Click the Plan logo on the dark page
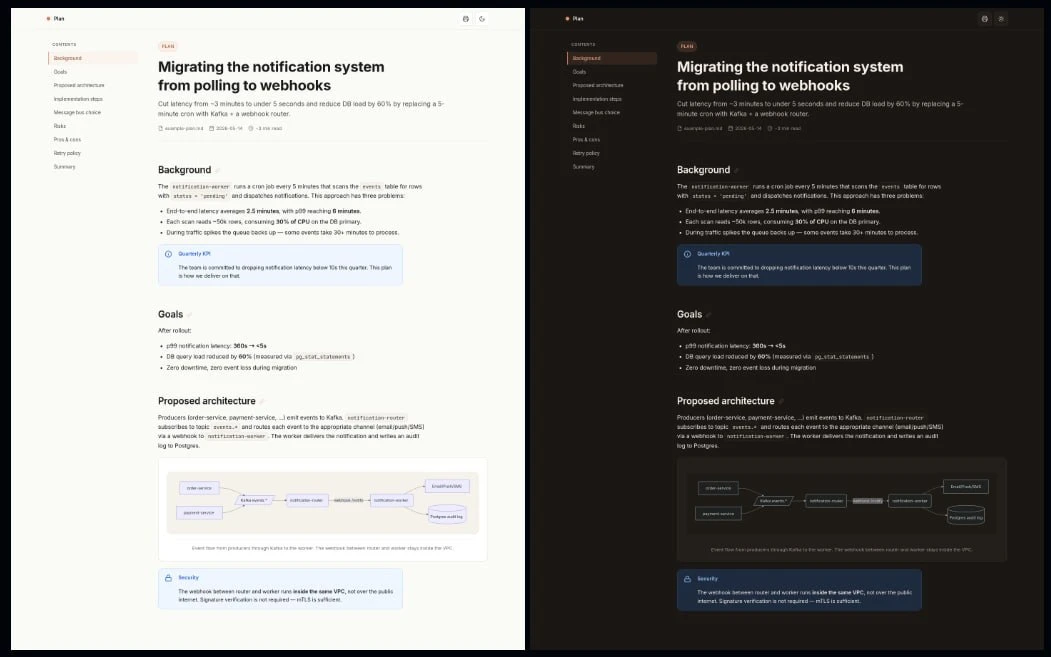The image size is (1051, 657). tap(574, 19)
